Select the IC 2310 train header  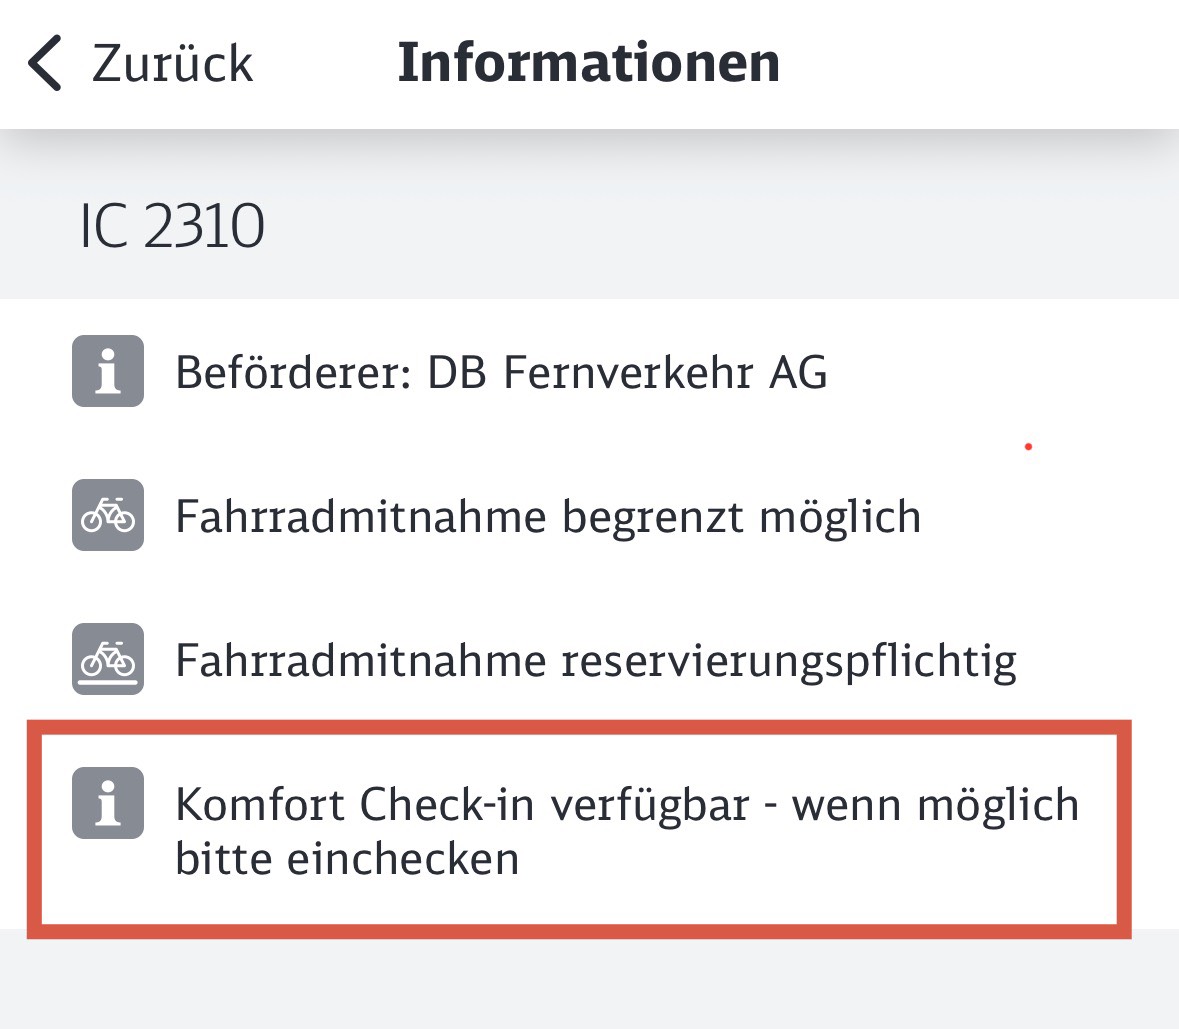click(172, 226)
